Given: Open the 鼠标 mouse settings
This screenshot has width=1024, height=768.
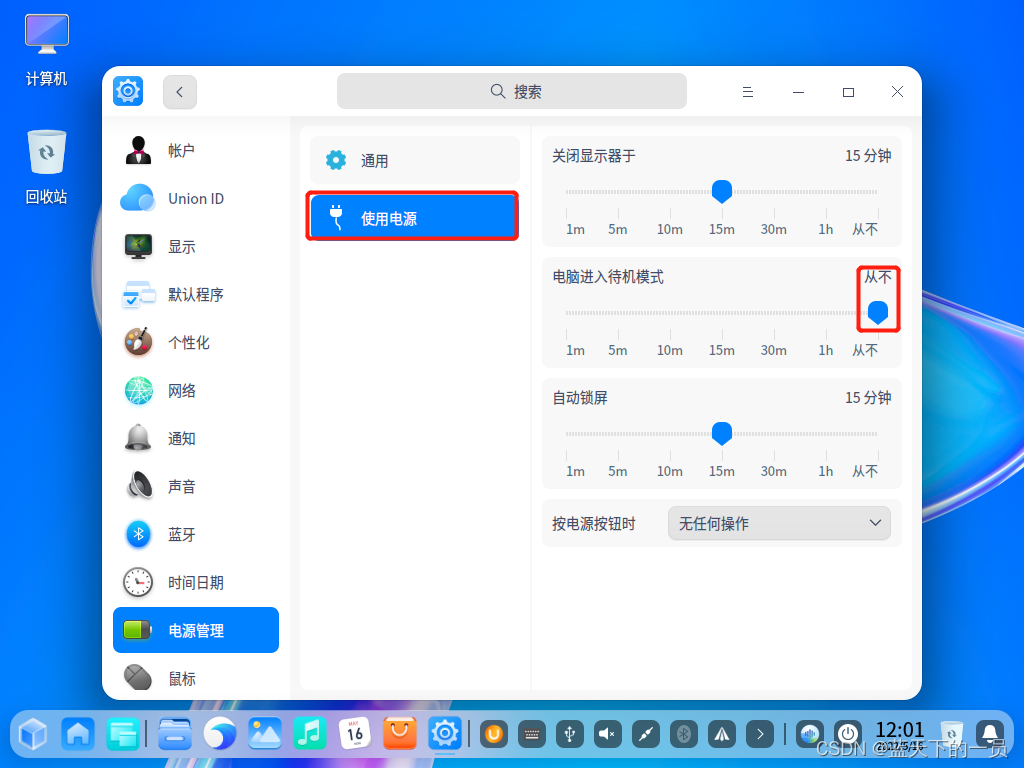Looking at the screenshot, I should [x=195, y=678].
